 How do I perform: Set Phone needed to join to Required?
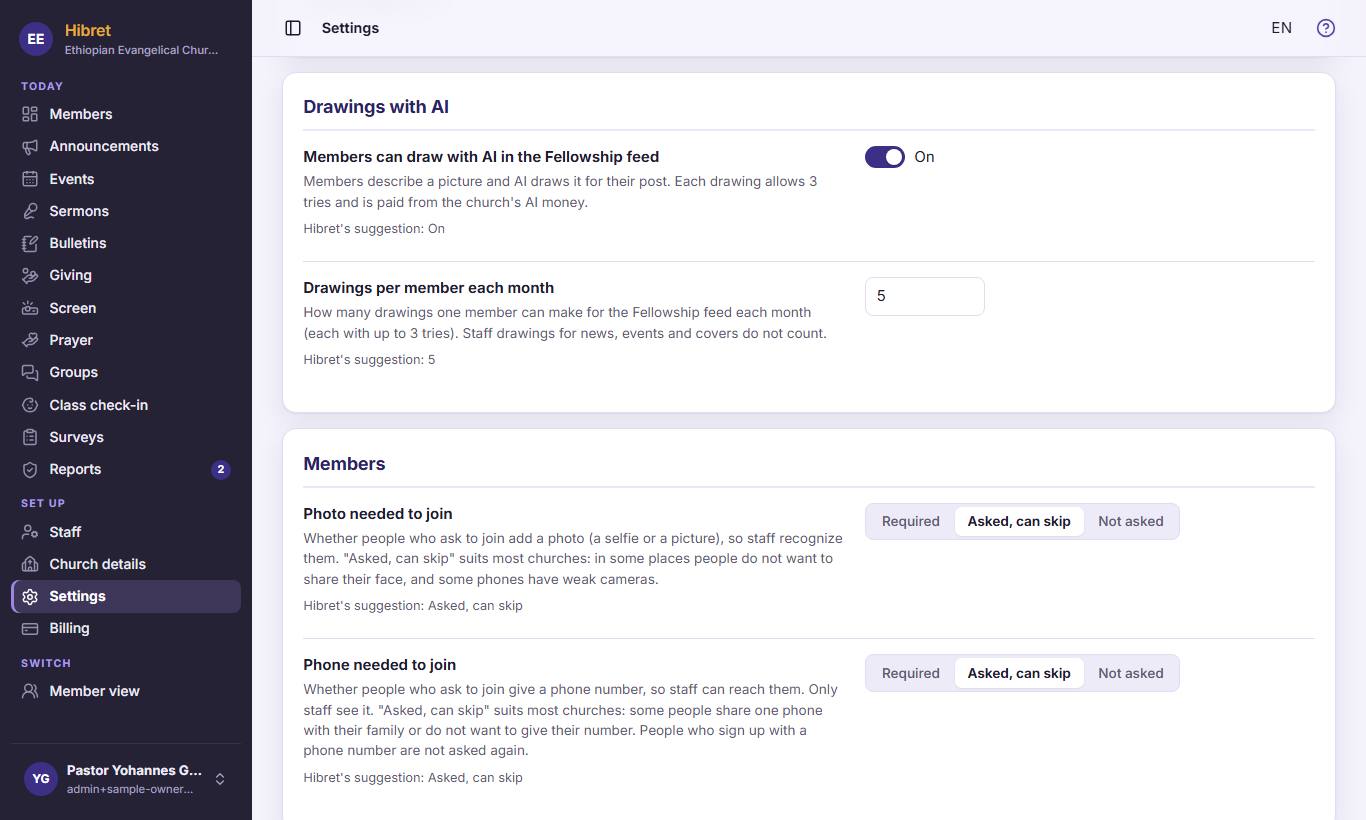[x=911, y=673]
